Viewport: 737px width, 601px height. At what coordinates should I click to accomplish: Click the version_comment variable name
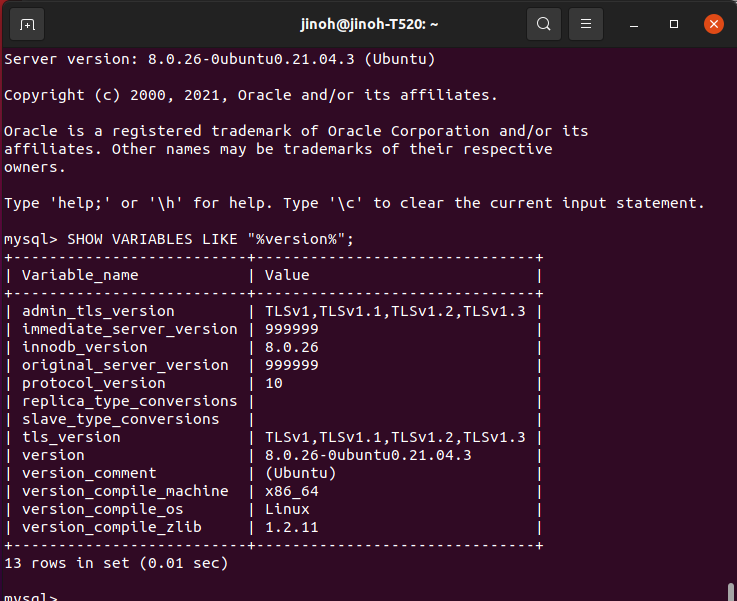tap(89, 473)
